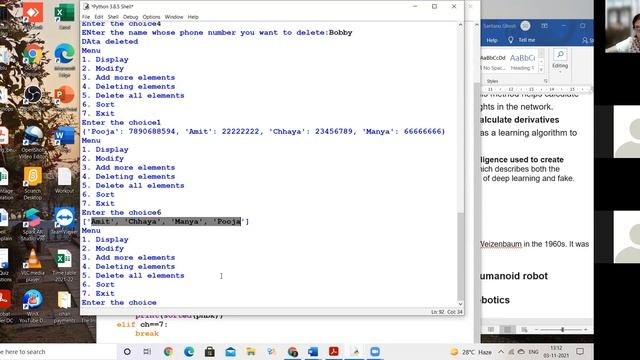Screen dimensions: 640x360
Task: Show hidden system tray icons
Action: [x=501, y=351]
